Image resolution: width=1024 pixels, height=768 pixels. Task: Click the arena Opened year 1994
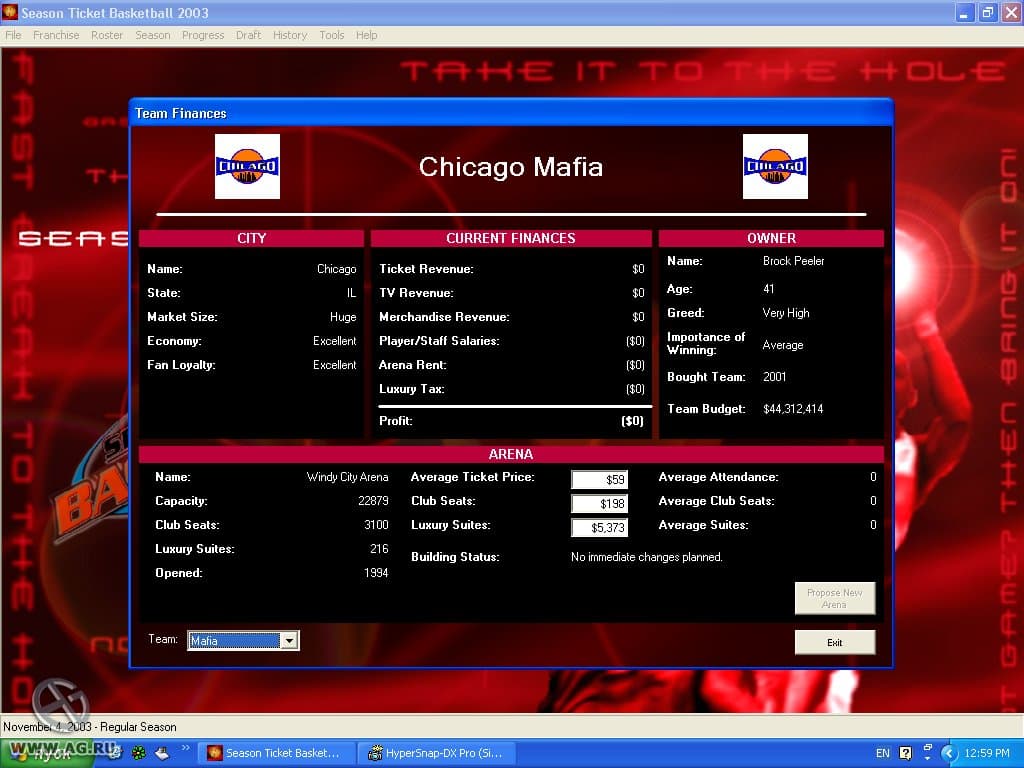coord(376,573)
